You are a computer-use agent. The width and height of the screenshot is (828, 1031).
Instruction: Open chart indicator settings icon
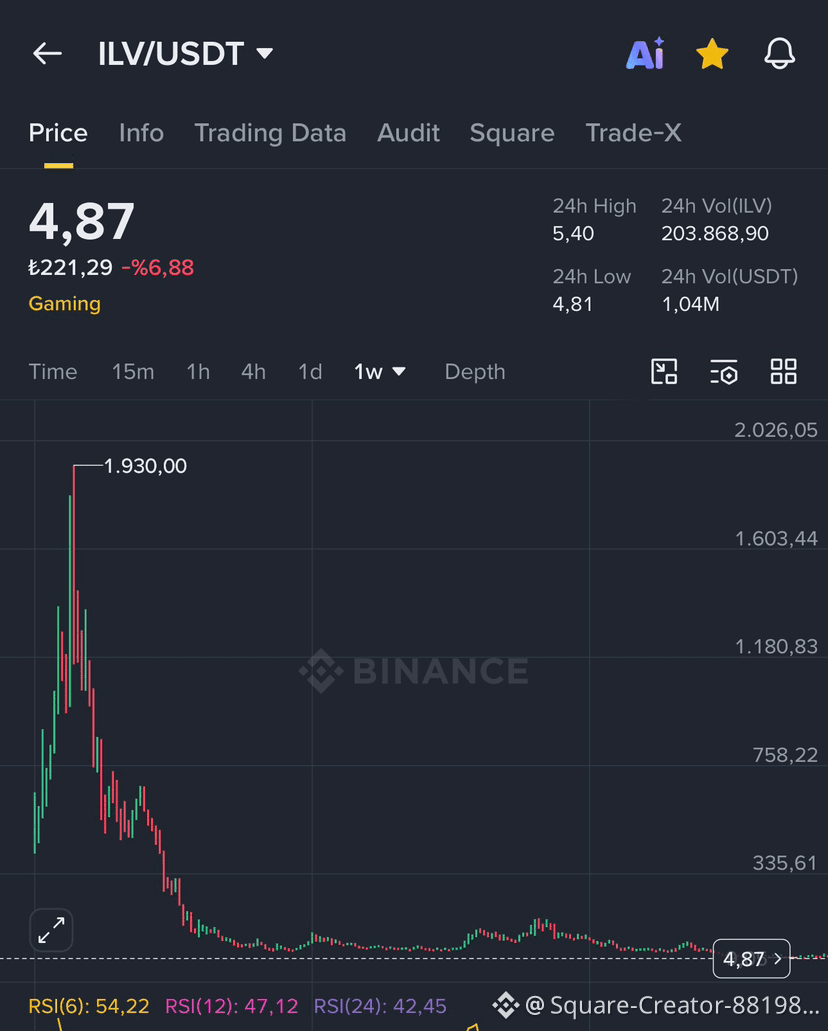724,372
